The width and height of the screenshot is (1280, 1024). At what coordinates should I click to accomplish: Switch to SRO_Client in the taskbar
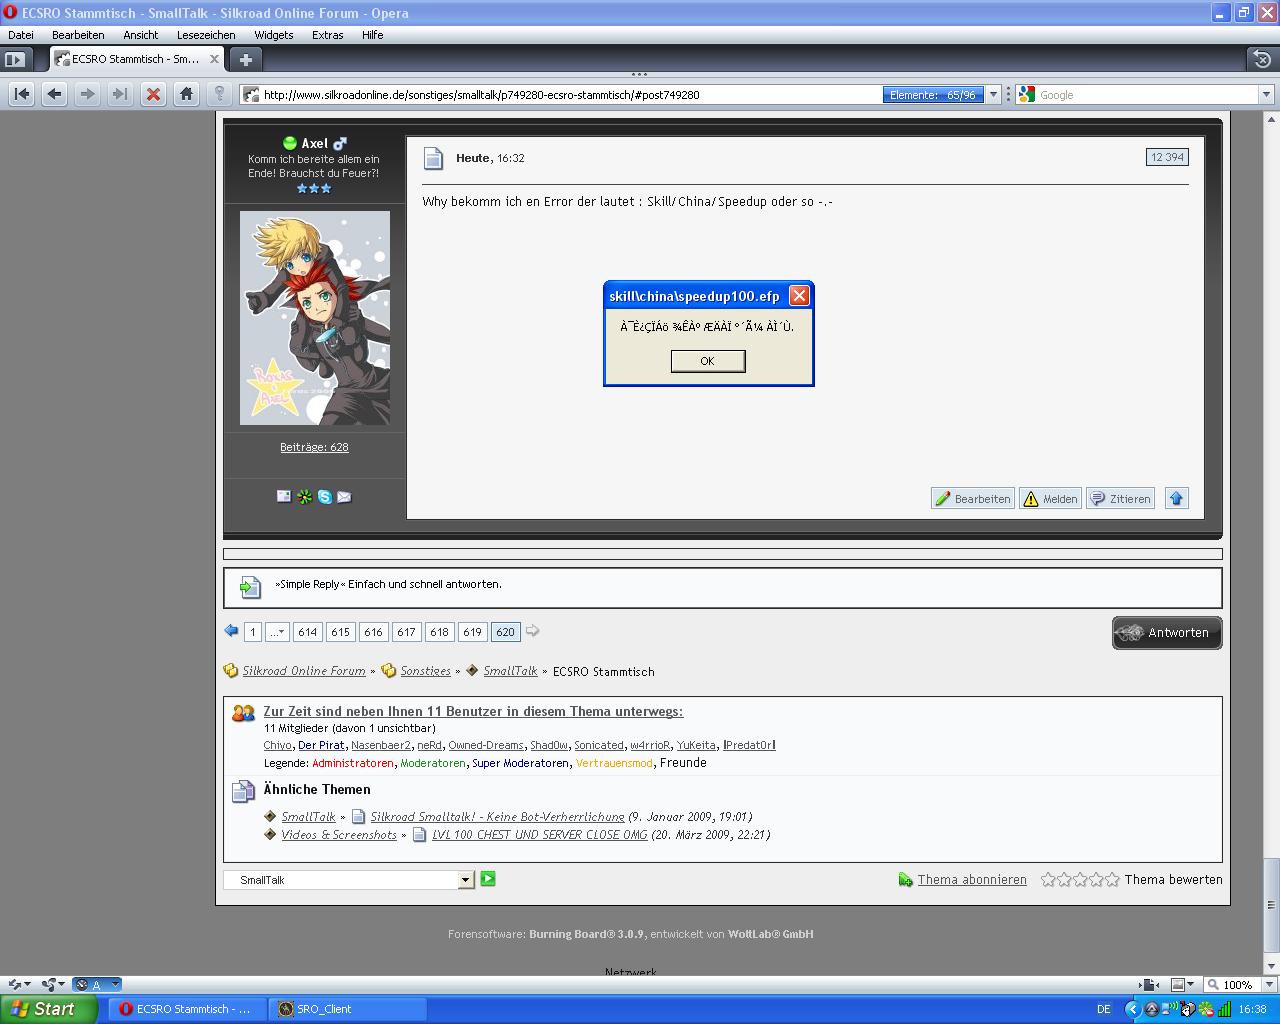(347, 1009)
